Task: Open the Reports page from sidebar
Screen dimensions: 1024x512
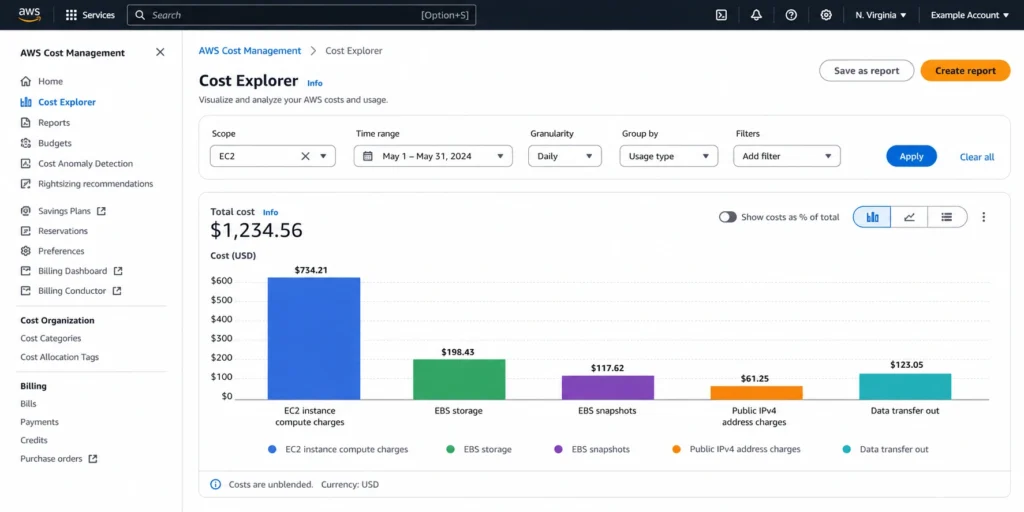Action: point(54,123)
